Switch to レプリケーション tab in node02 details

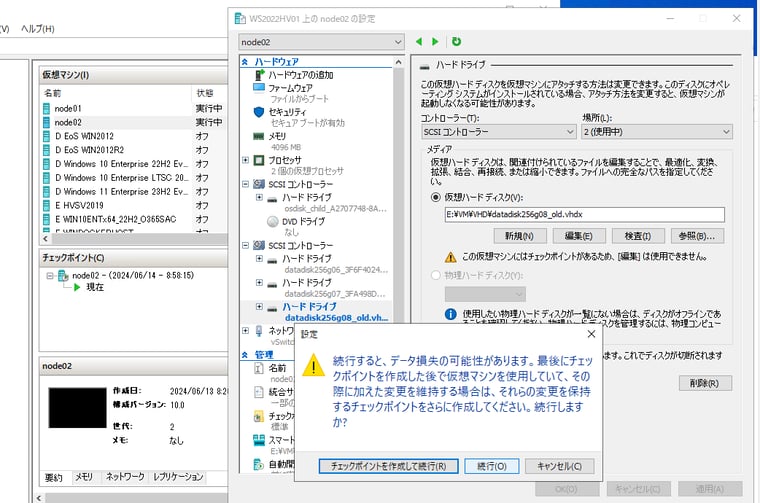tap(178, 477)
